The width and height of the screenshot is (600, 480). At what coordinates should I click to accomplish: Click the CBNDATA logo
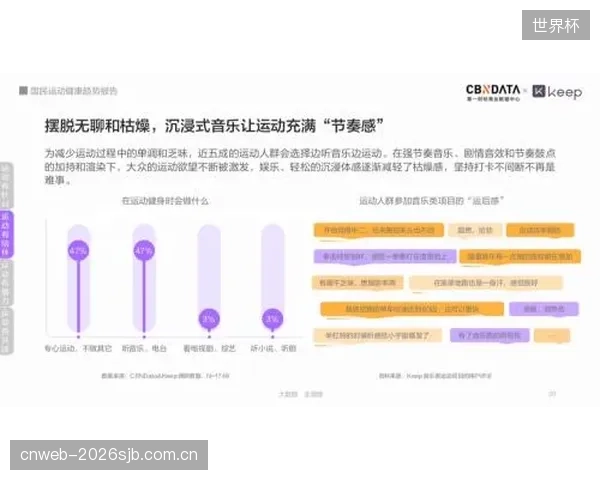(493, 93)
